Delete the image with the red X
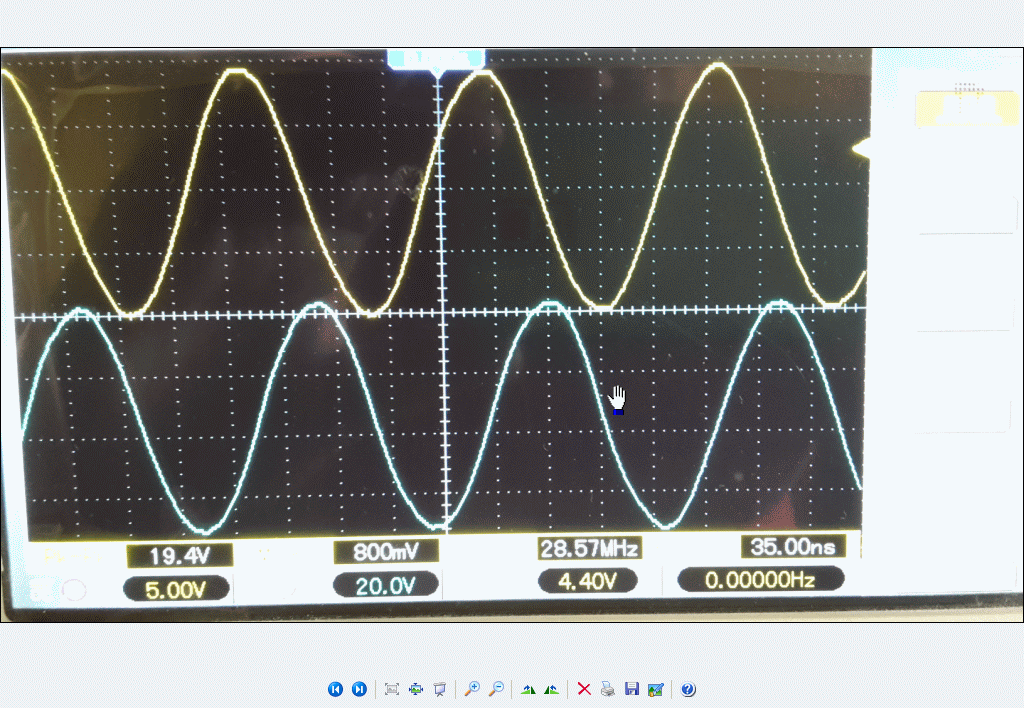The height and width of the screenshot is (708, 1024). point(584,689)
